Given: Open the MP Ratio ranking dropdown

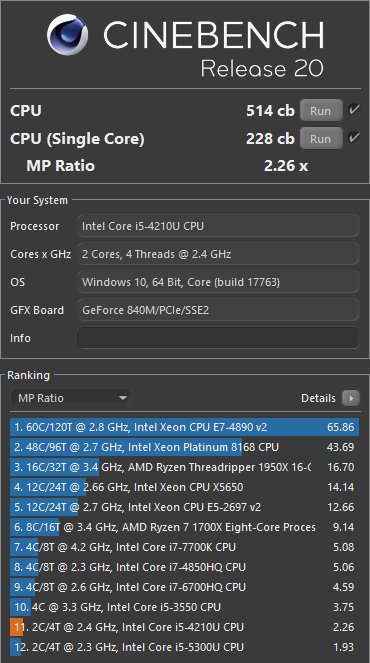Looking at the screenshot, I should click(x=71, y=398).
